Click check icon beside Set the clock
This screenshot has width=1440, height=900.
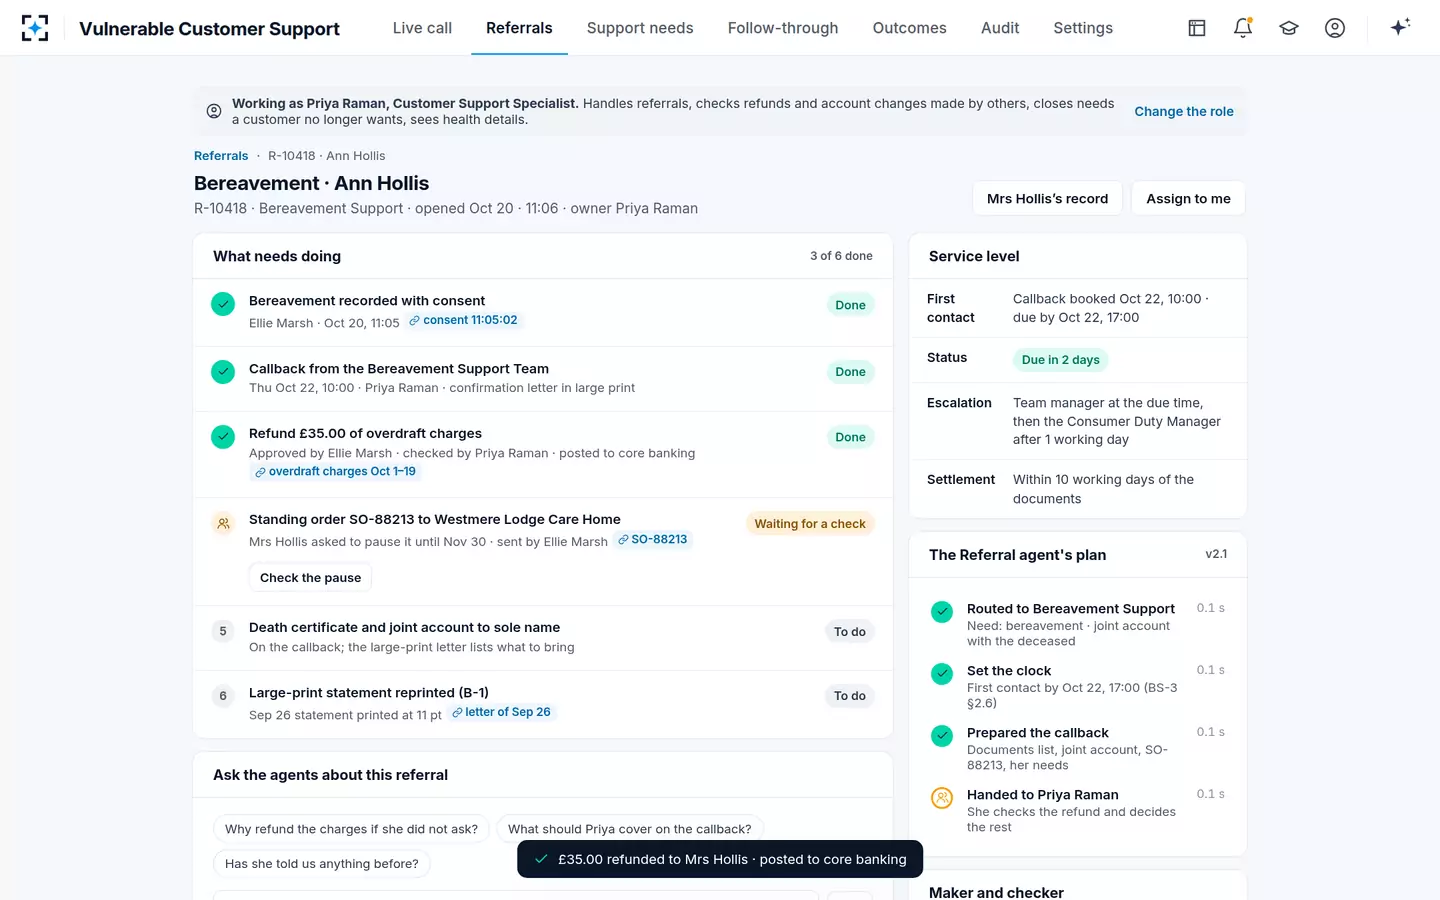tap(942, 674)
